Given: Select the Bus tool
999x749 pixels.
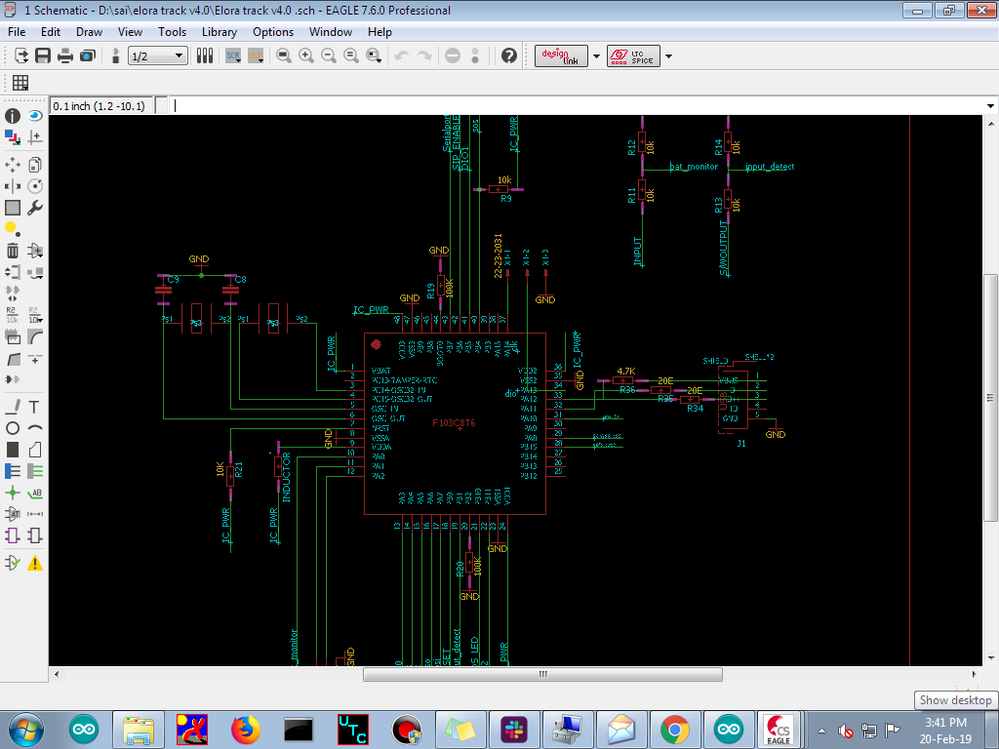Looking at the screenshot, I should coord(12,471).
